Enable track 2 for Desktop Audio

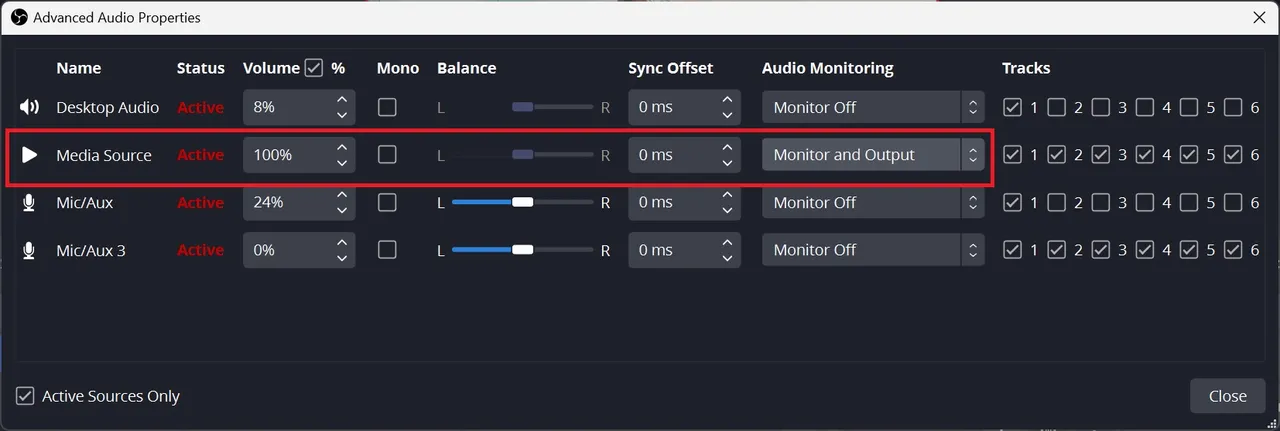[1056, 107]
